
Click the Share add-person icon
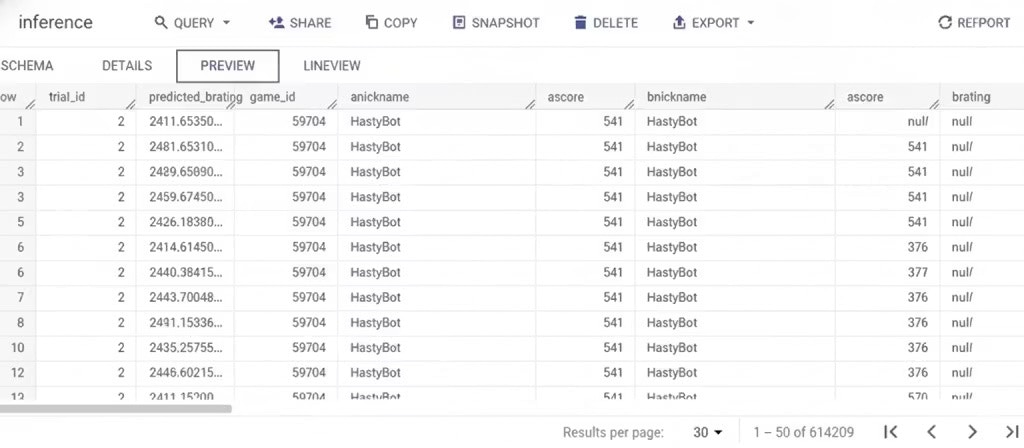coord(277,23)
